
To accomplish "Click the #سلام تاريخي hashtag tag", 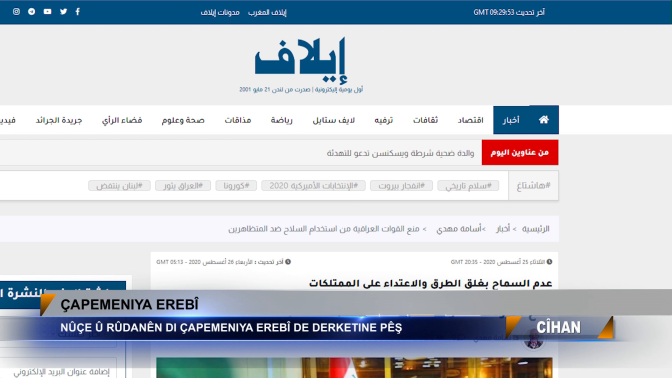I will point(468,186).
